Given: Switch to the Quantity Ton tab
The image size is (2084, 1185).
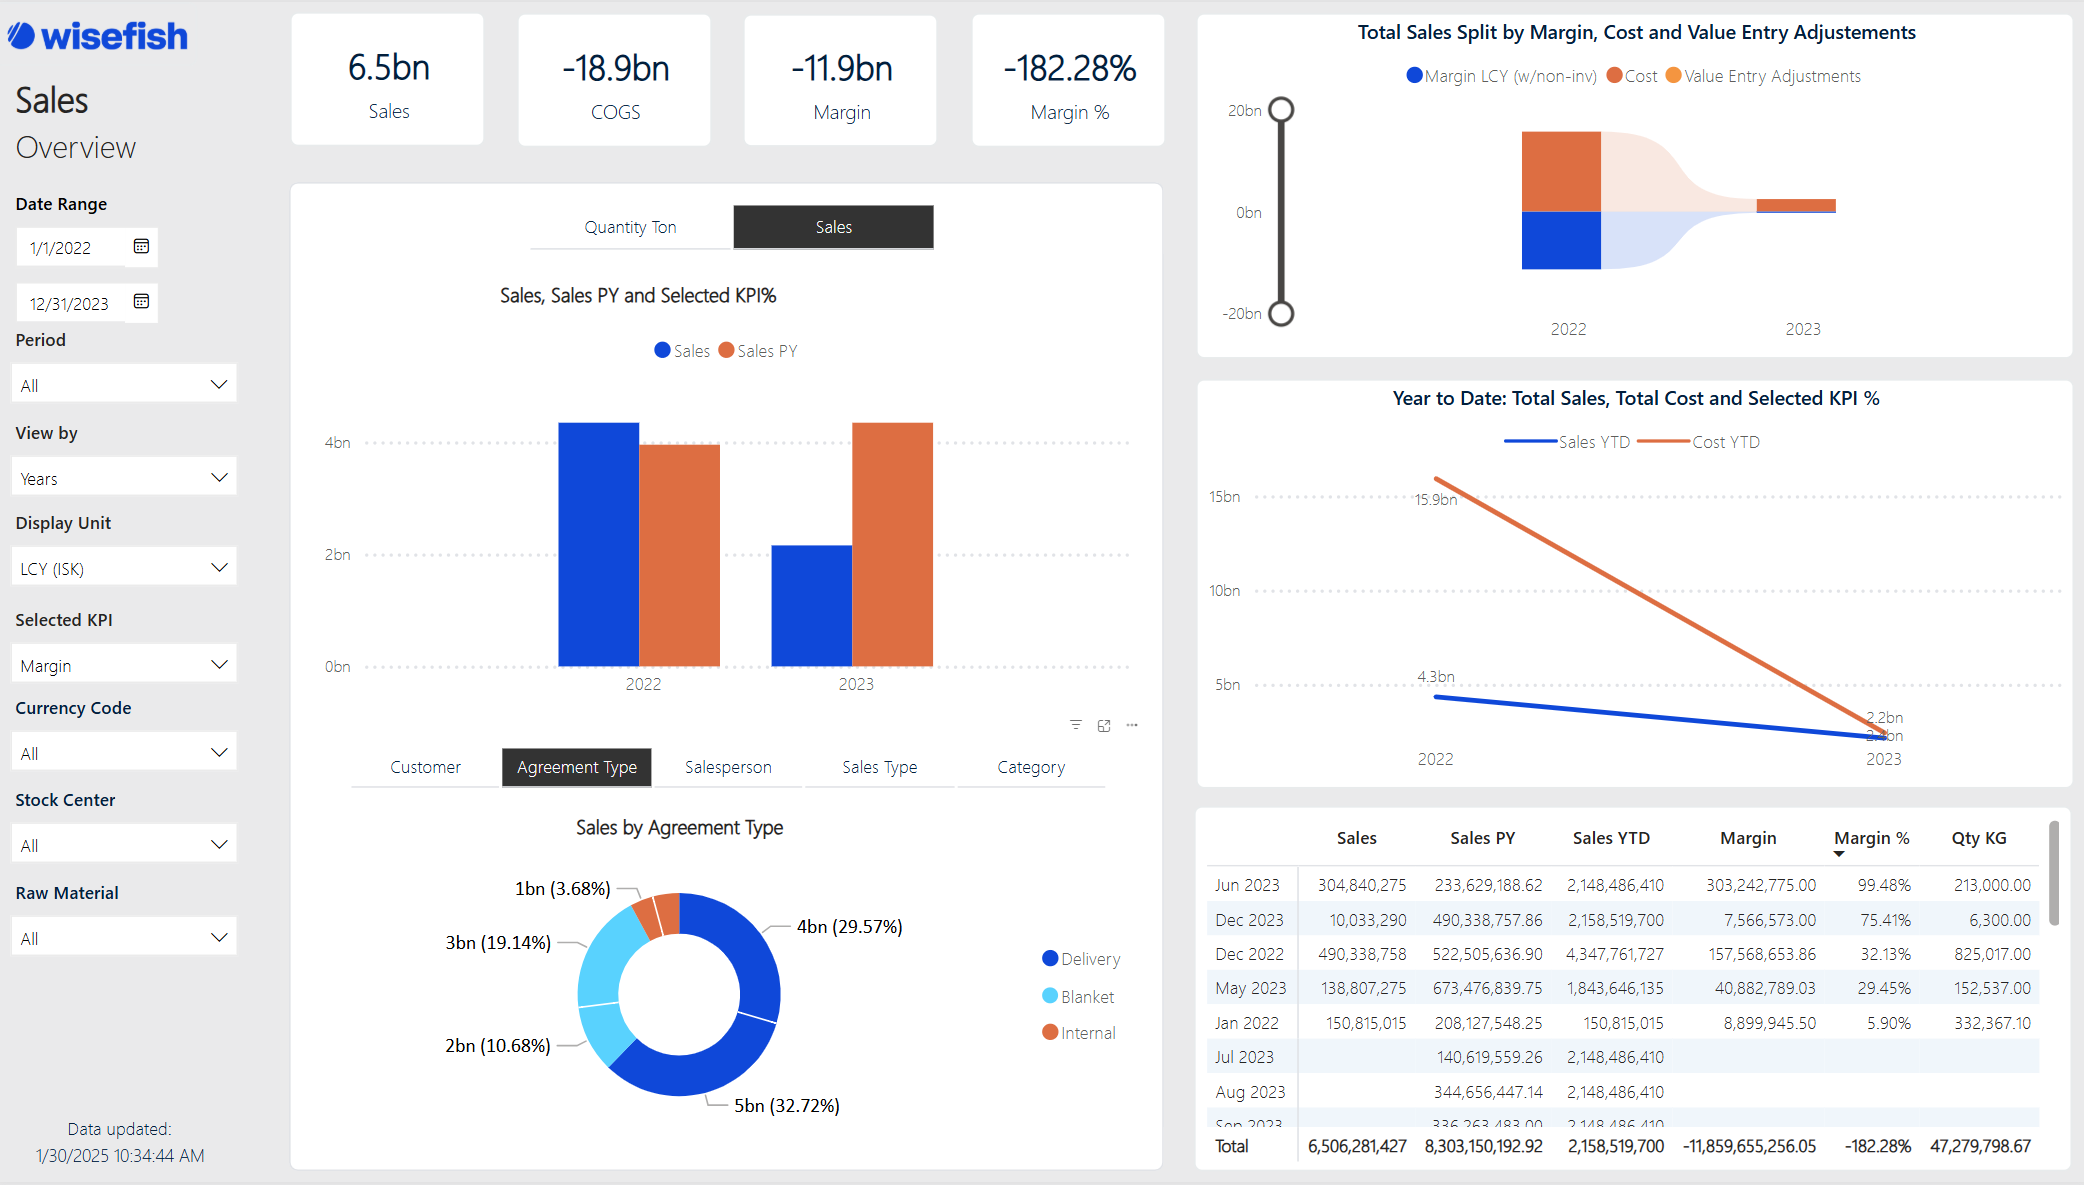Looking at the screenshot, I should (x=630, y=227).
